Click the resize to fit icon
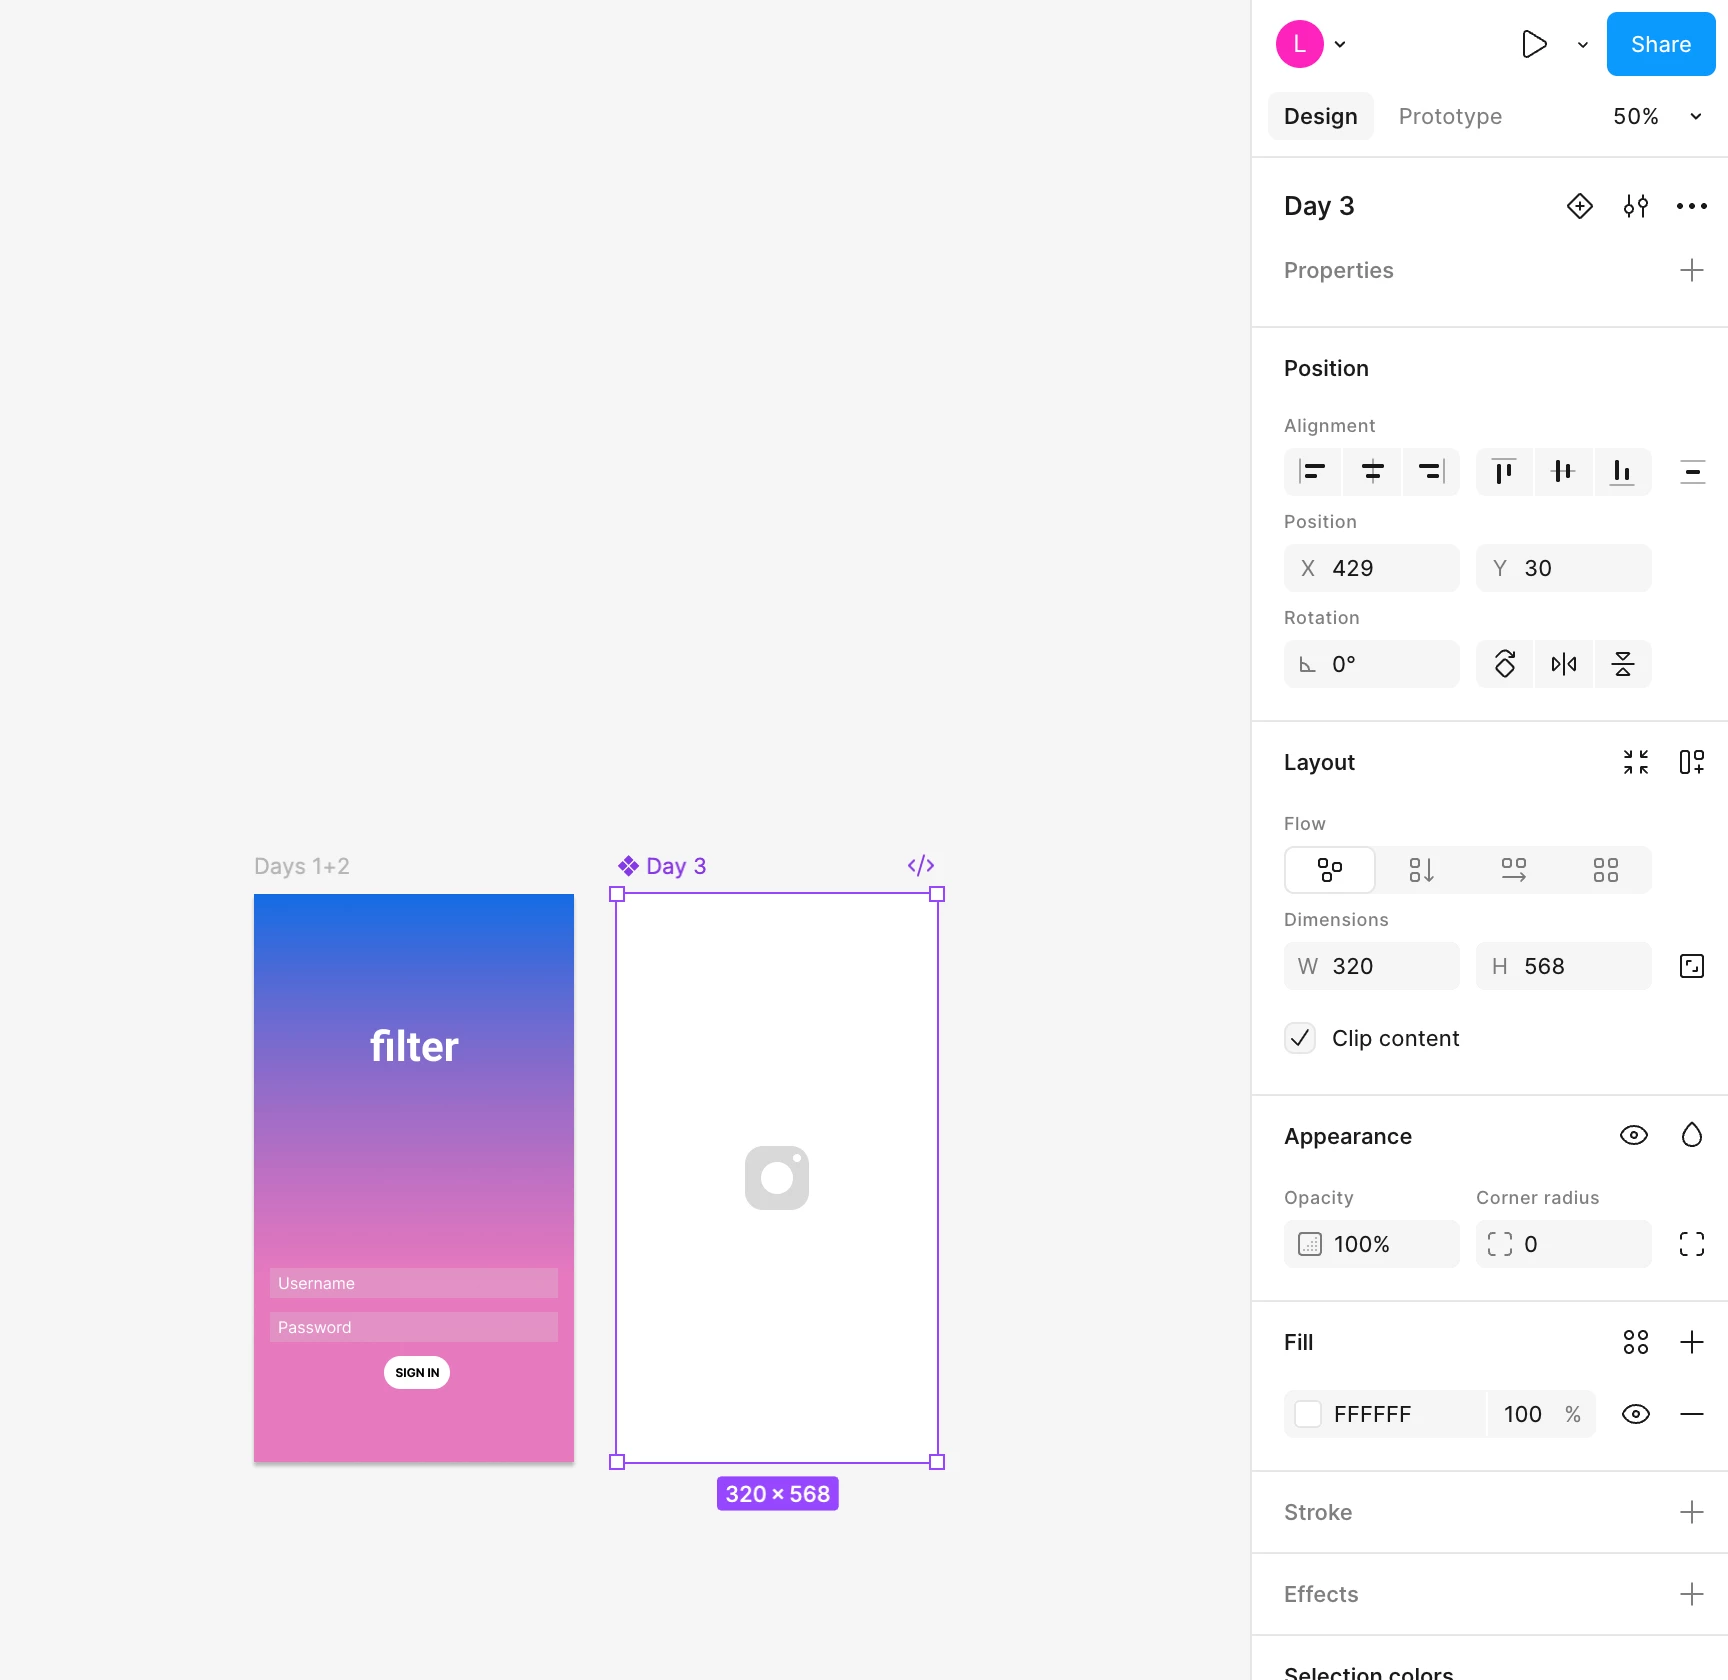 tap(1636, 762)
